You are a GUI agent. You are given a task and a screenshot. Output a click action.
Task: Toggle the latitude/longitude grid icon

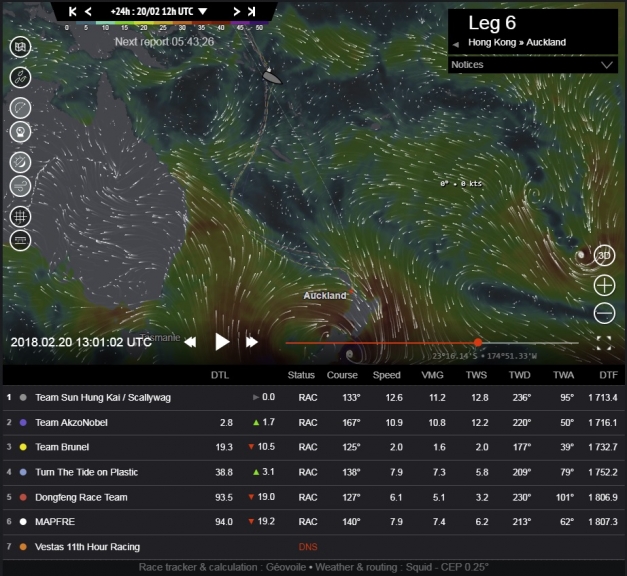point(20,217)
